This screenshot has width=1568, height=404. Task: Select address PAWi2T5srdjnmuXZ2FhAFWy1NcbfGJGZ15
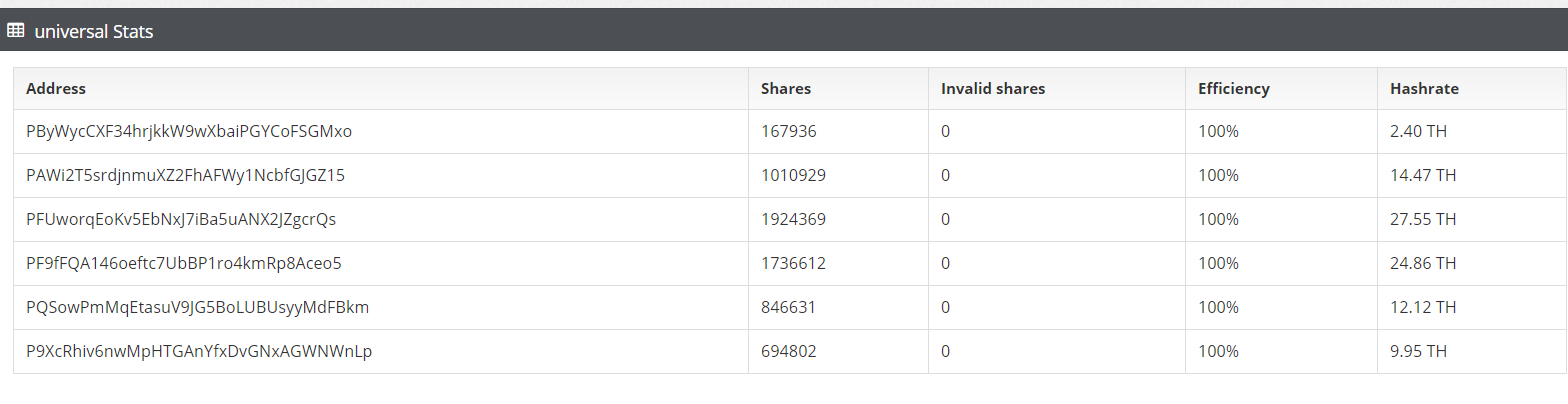tap(185, 176)
